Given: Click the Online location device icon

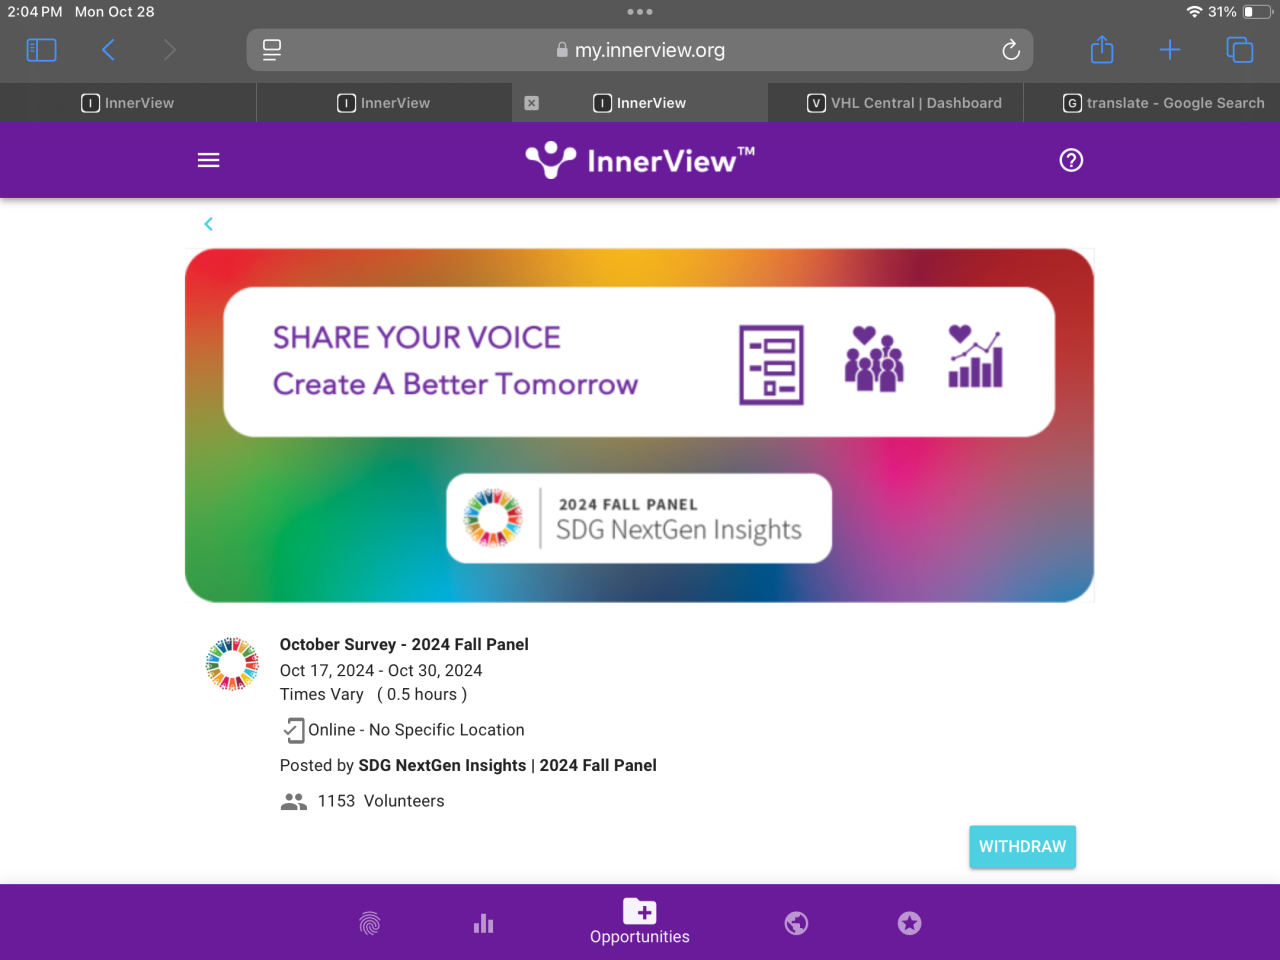Looking at the screenshot, I should point(293,730).
